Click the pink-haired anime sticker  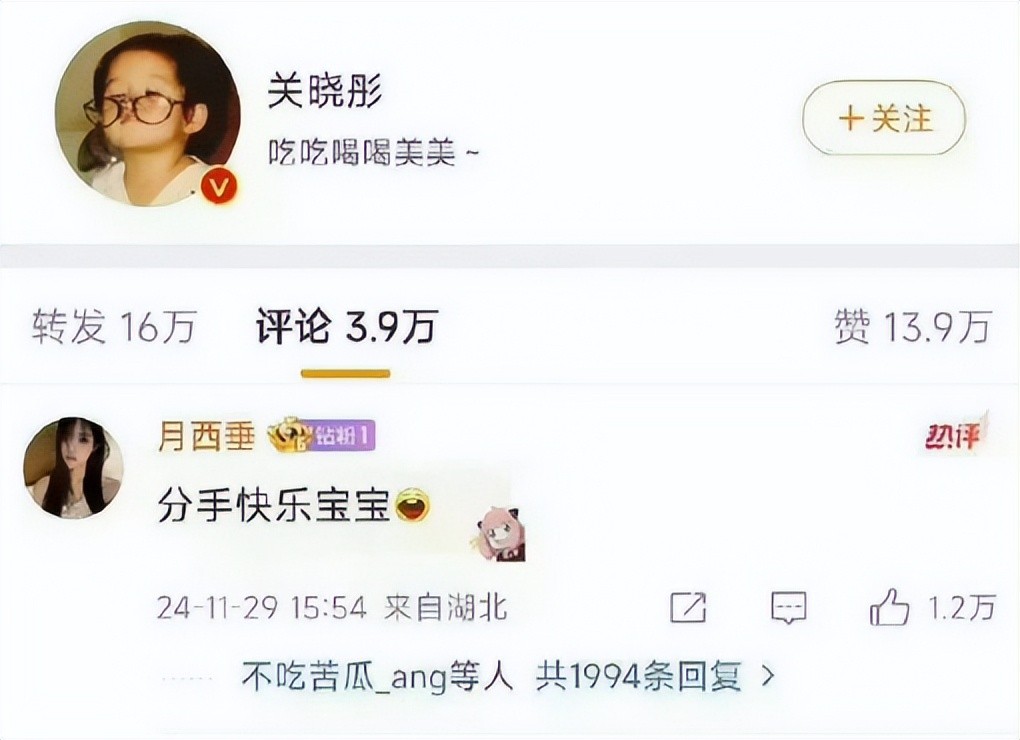(x=499, y=533)
